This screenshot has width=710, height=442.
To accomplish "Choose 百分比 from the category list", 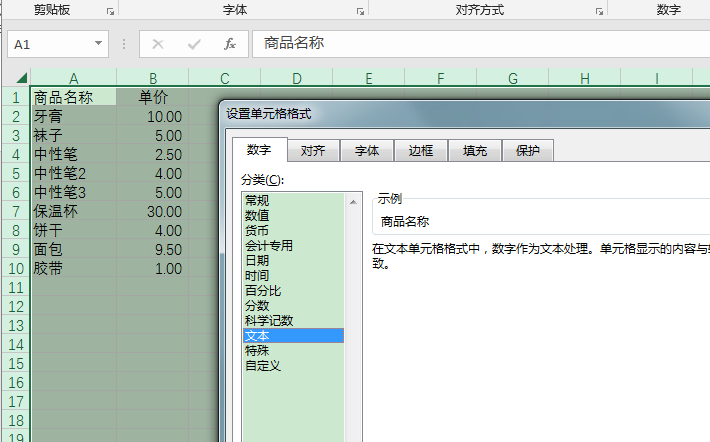I will coord(263,290).
